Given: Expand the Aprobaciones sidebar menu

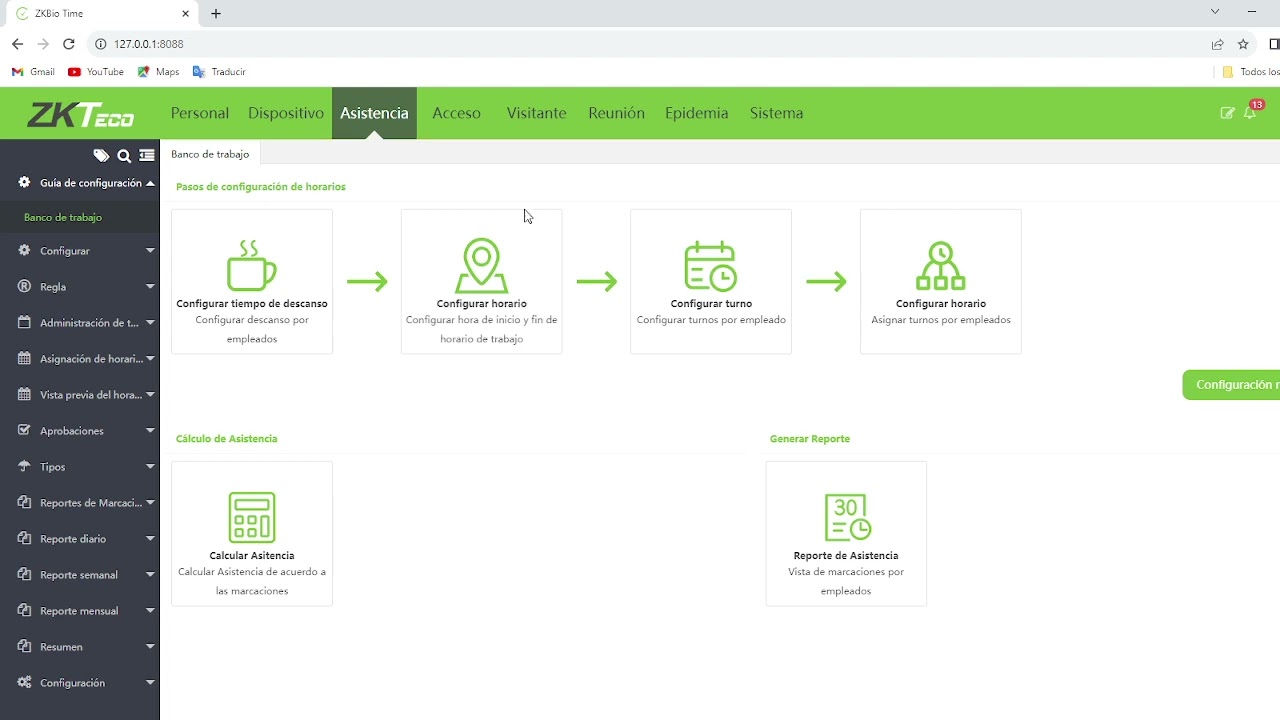Looking at the screenshot, I should point(80,431).
